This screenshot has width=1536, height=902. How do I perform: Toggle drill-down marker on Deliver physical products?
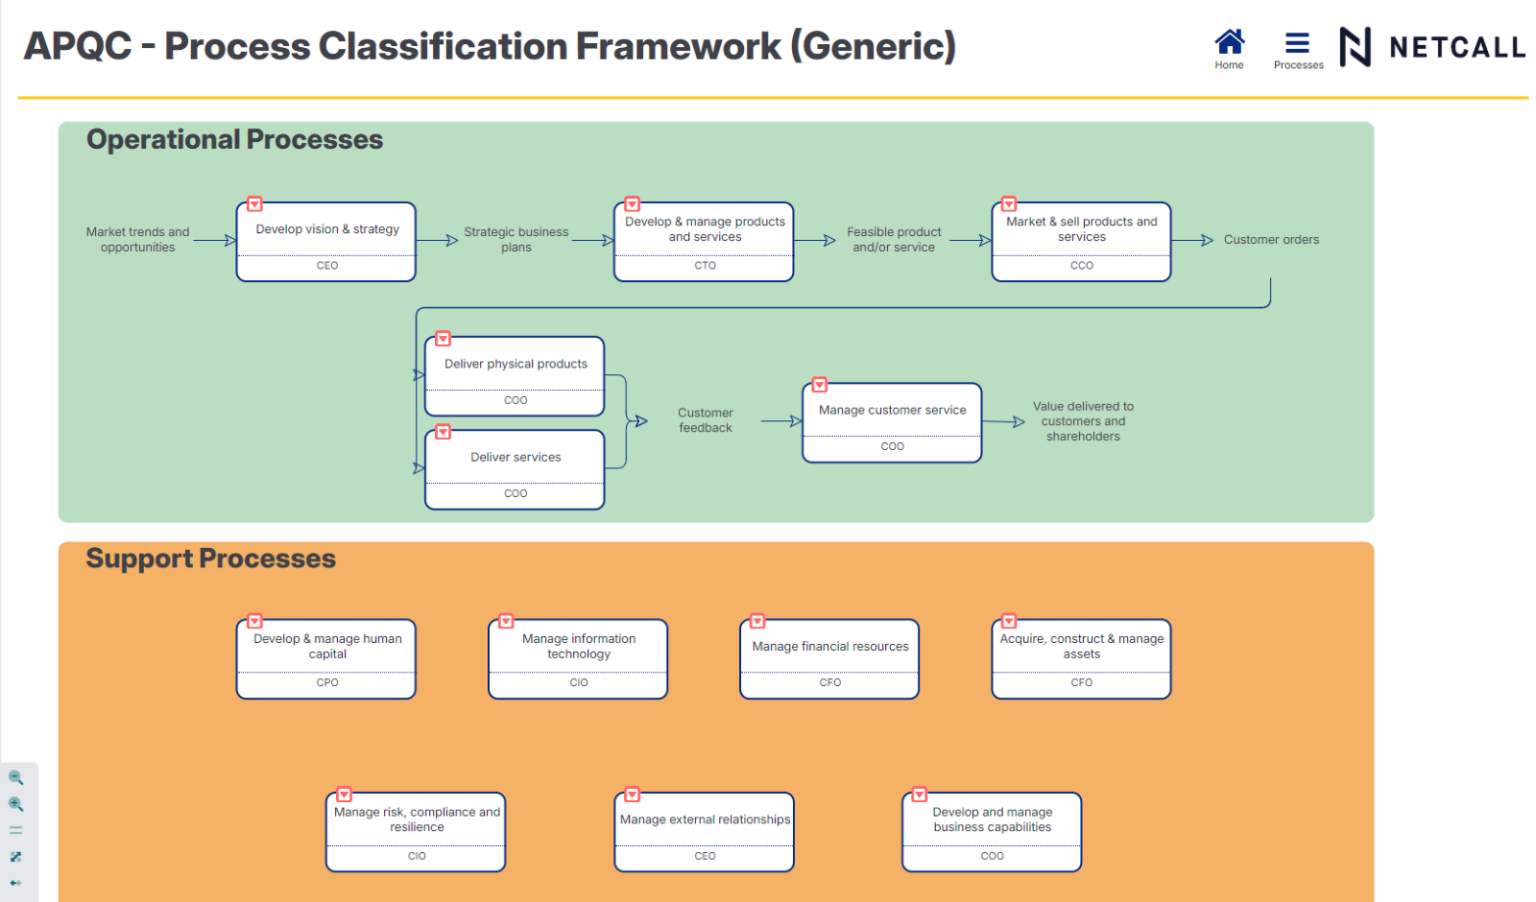443,338
